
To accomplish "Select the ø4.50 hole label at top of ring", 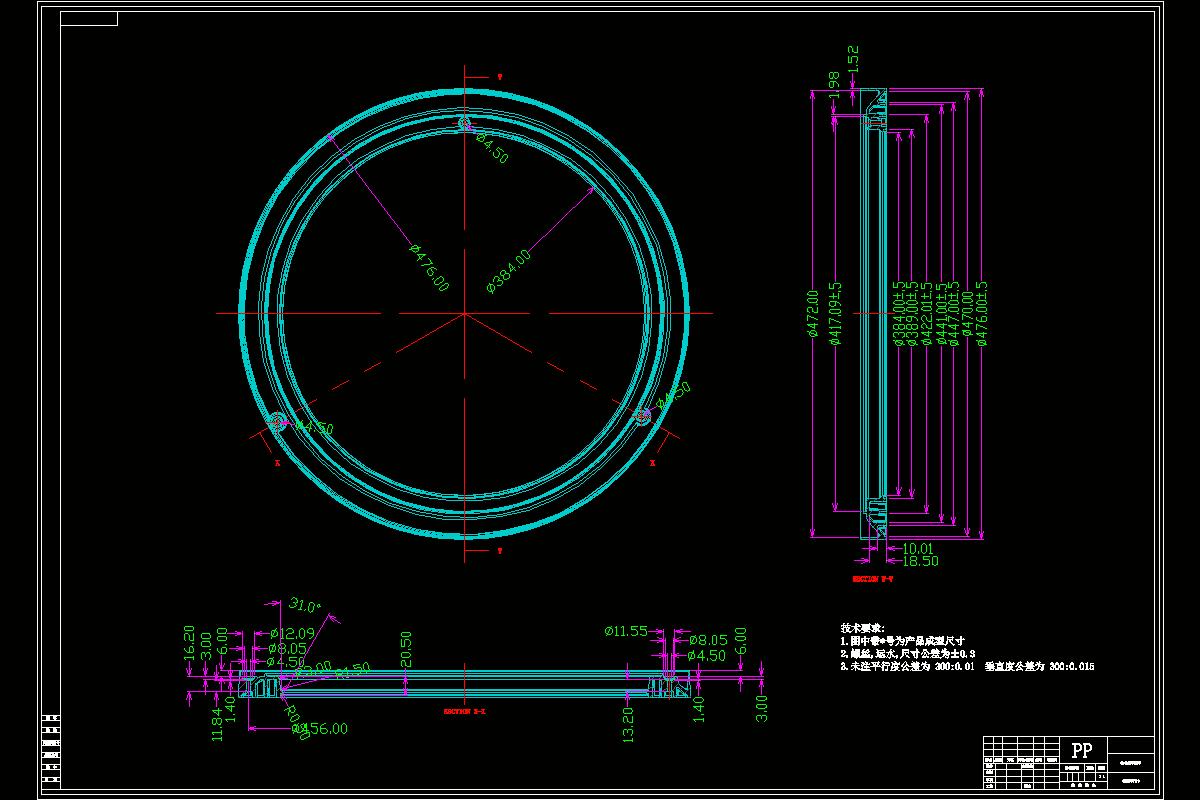I will click(492, 148).
